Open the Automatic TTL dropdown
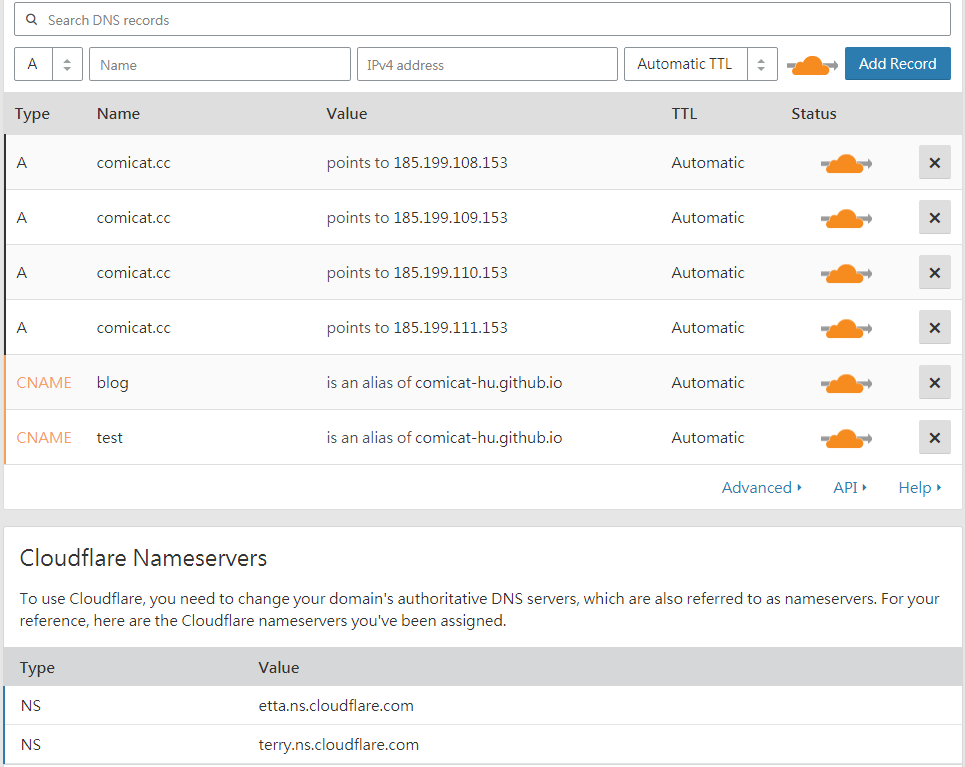965x767 pixels. pos(700,63)
